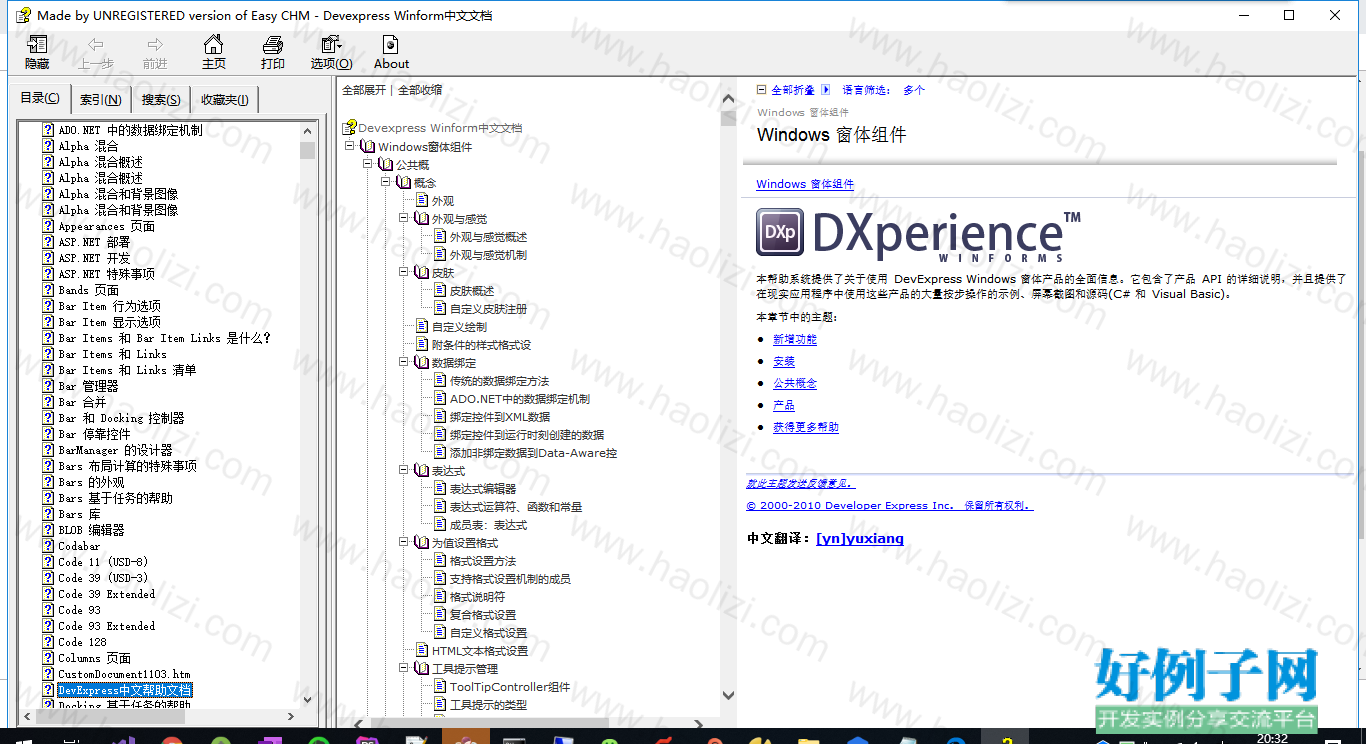The height and width of the screenshot is (744, 1366).
Task: Click book icon of Windows窗体组件 node
Action: 367,147
